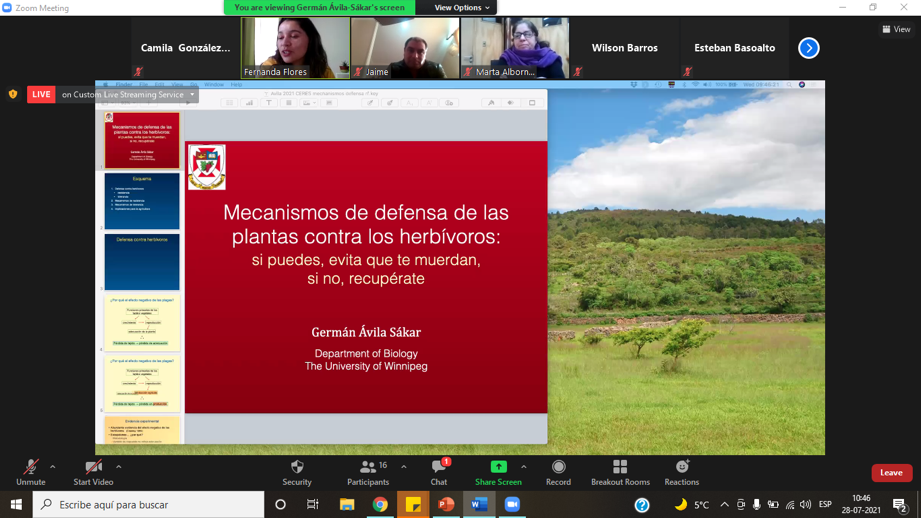The image size is (922, 518).
Task: Select Wilson Barros participant tile
Action: (624, 48)
